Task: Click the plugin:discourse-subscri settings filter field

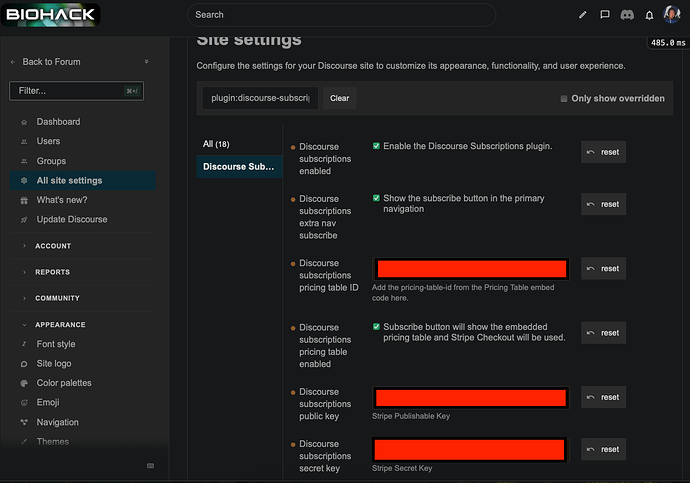Action: (260, 98)
